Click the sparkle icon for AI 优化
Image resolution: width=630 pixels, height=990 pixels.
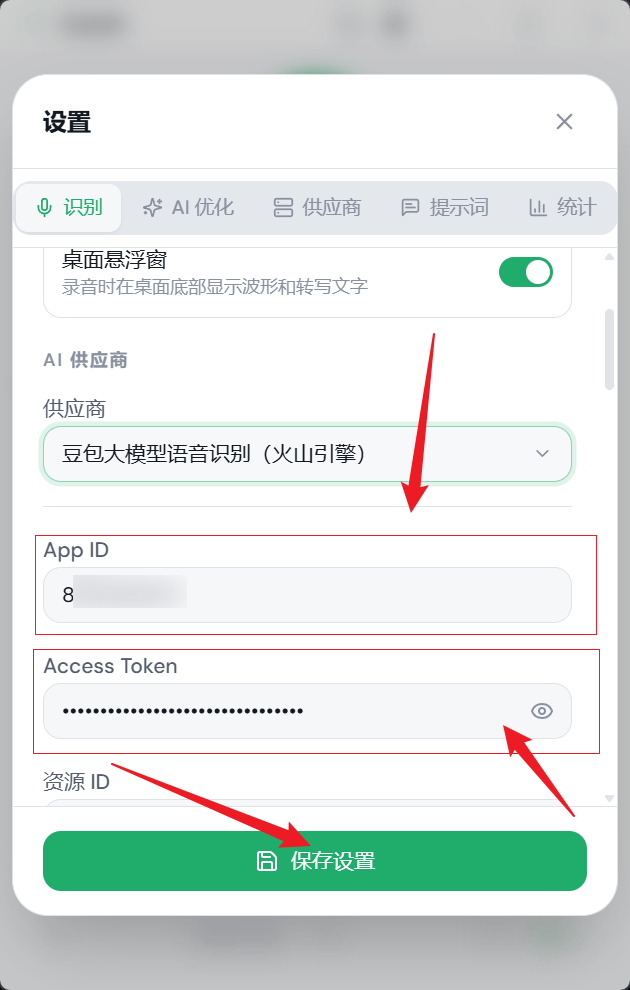[152, 208]
